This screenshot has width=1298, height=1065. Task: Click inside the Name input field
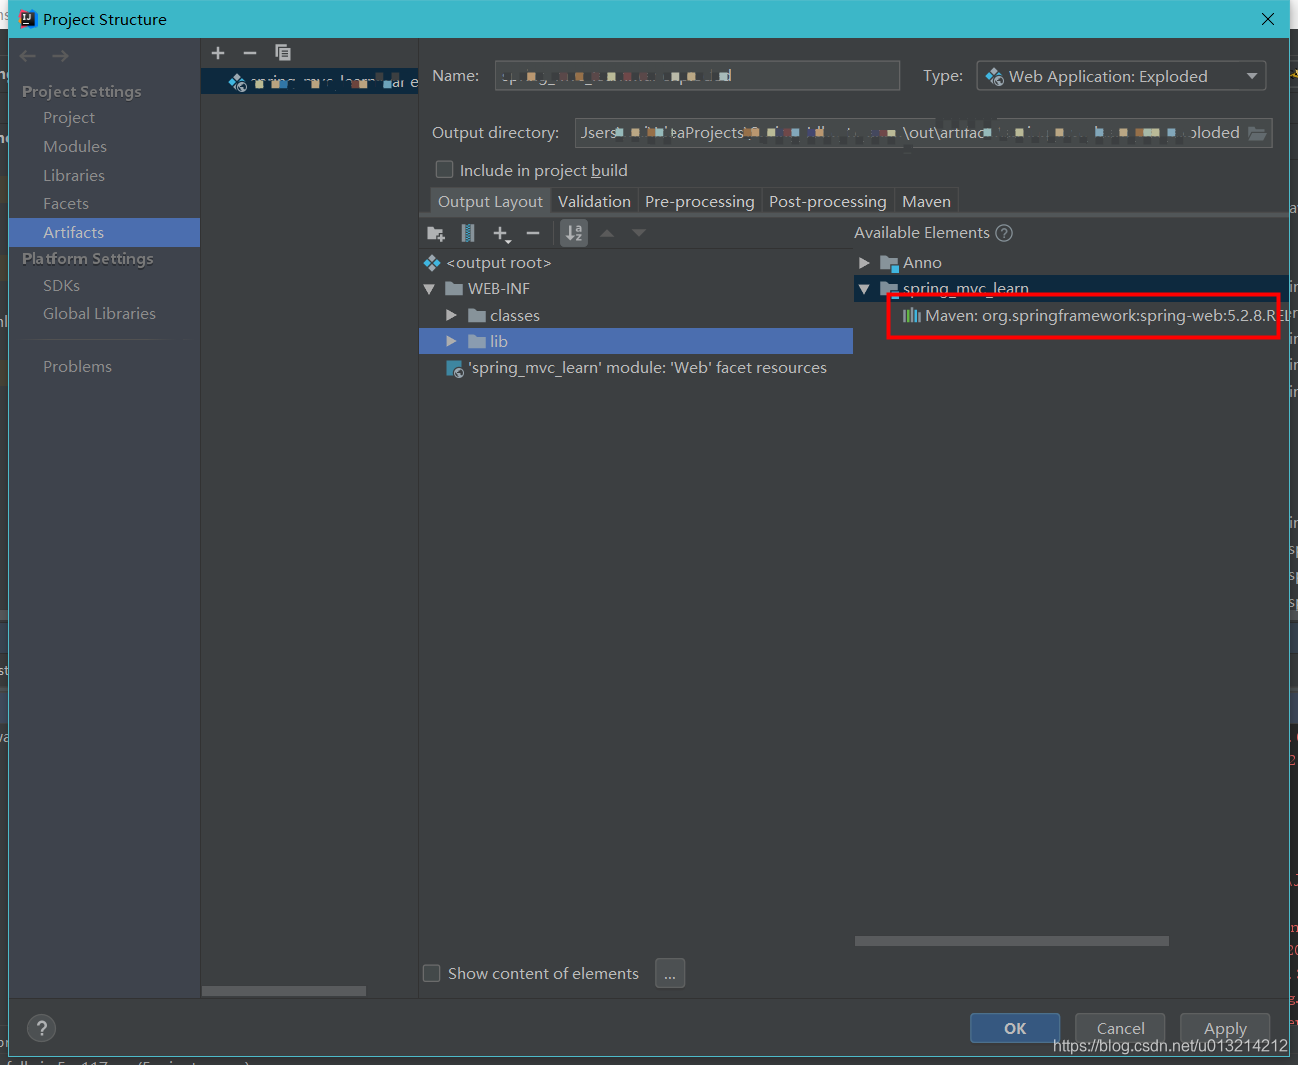[697, 75]
